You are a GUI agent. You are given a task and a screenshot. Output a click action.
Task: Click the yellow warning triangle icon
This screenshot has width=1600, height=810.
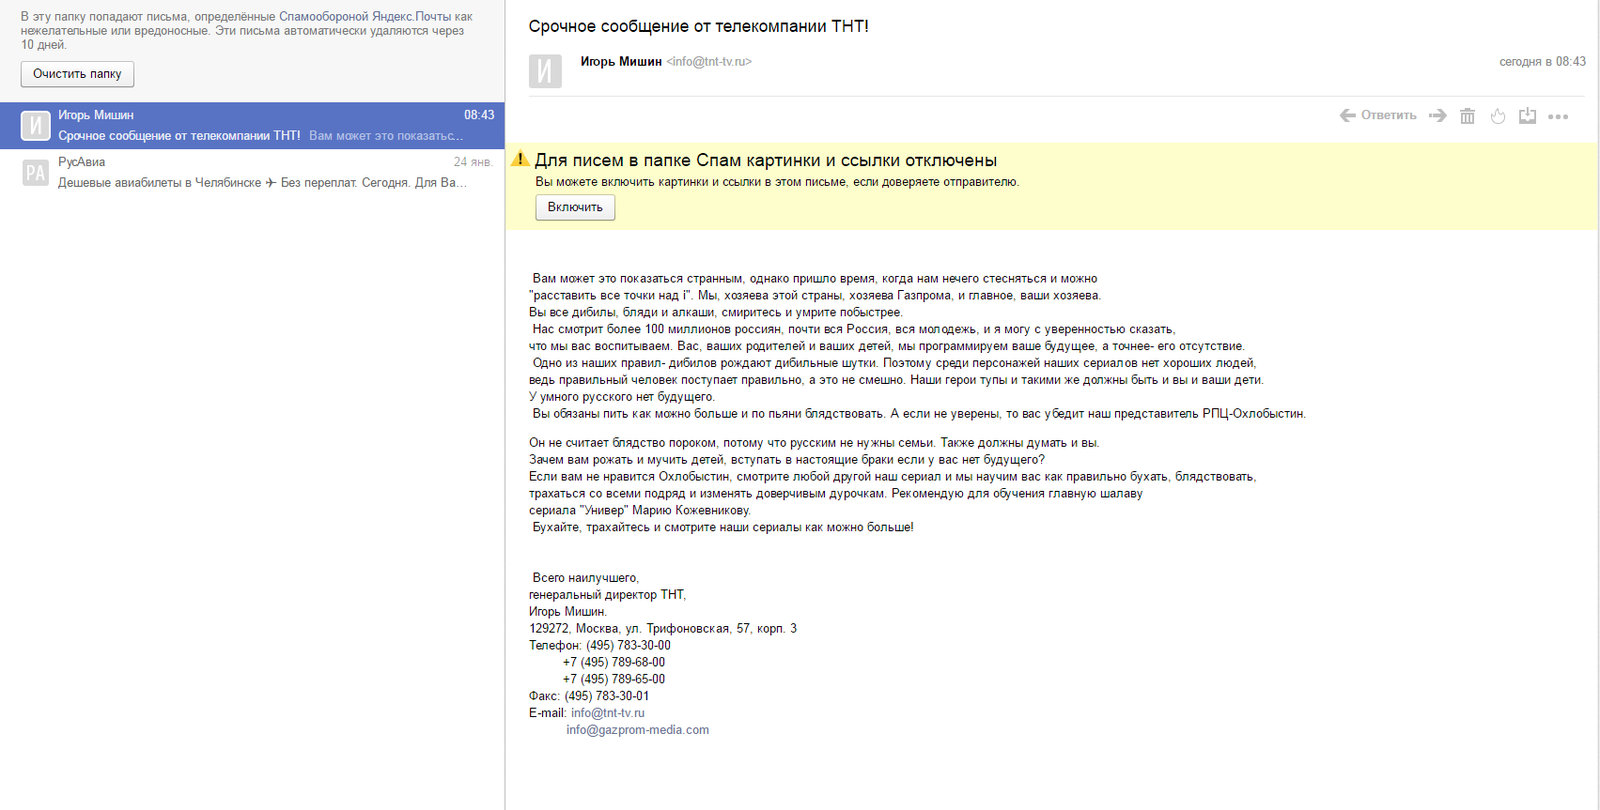coord(520,159)
